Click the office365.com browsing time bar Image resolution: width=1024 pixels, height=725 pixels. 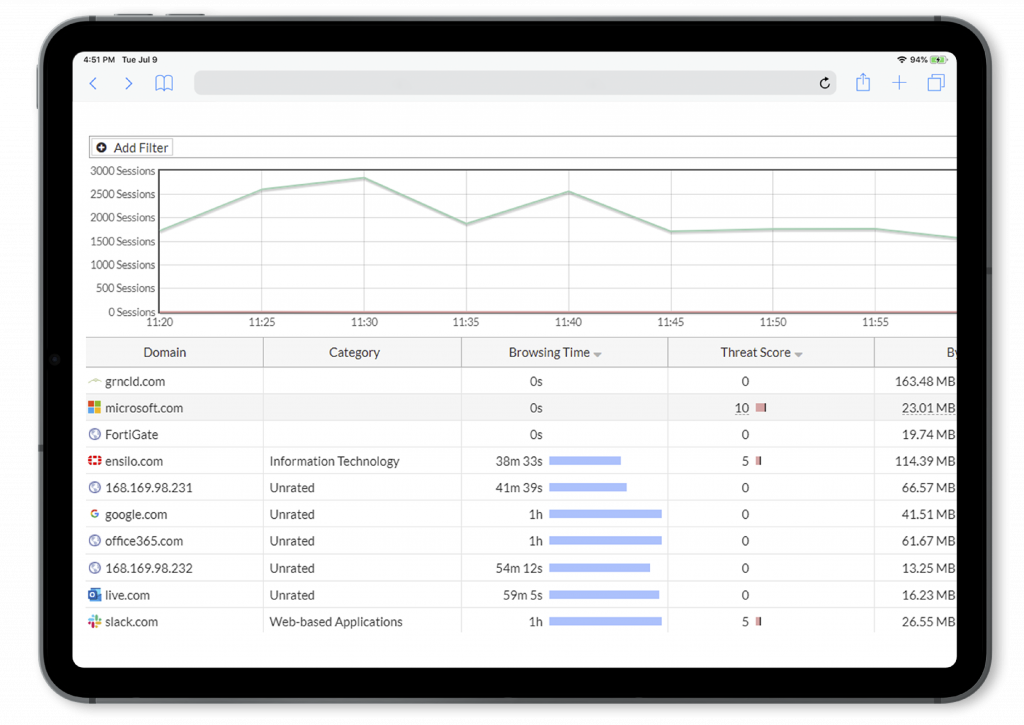click(605, 541)
